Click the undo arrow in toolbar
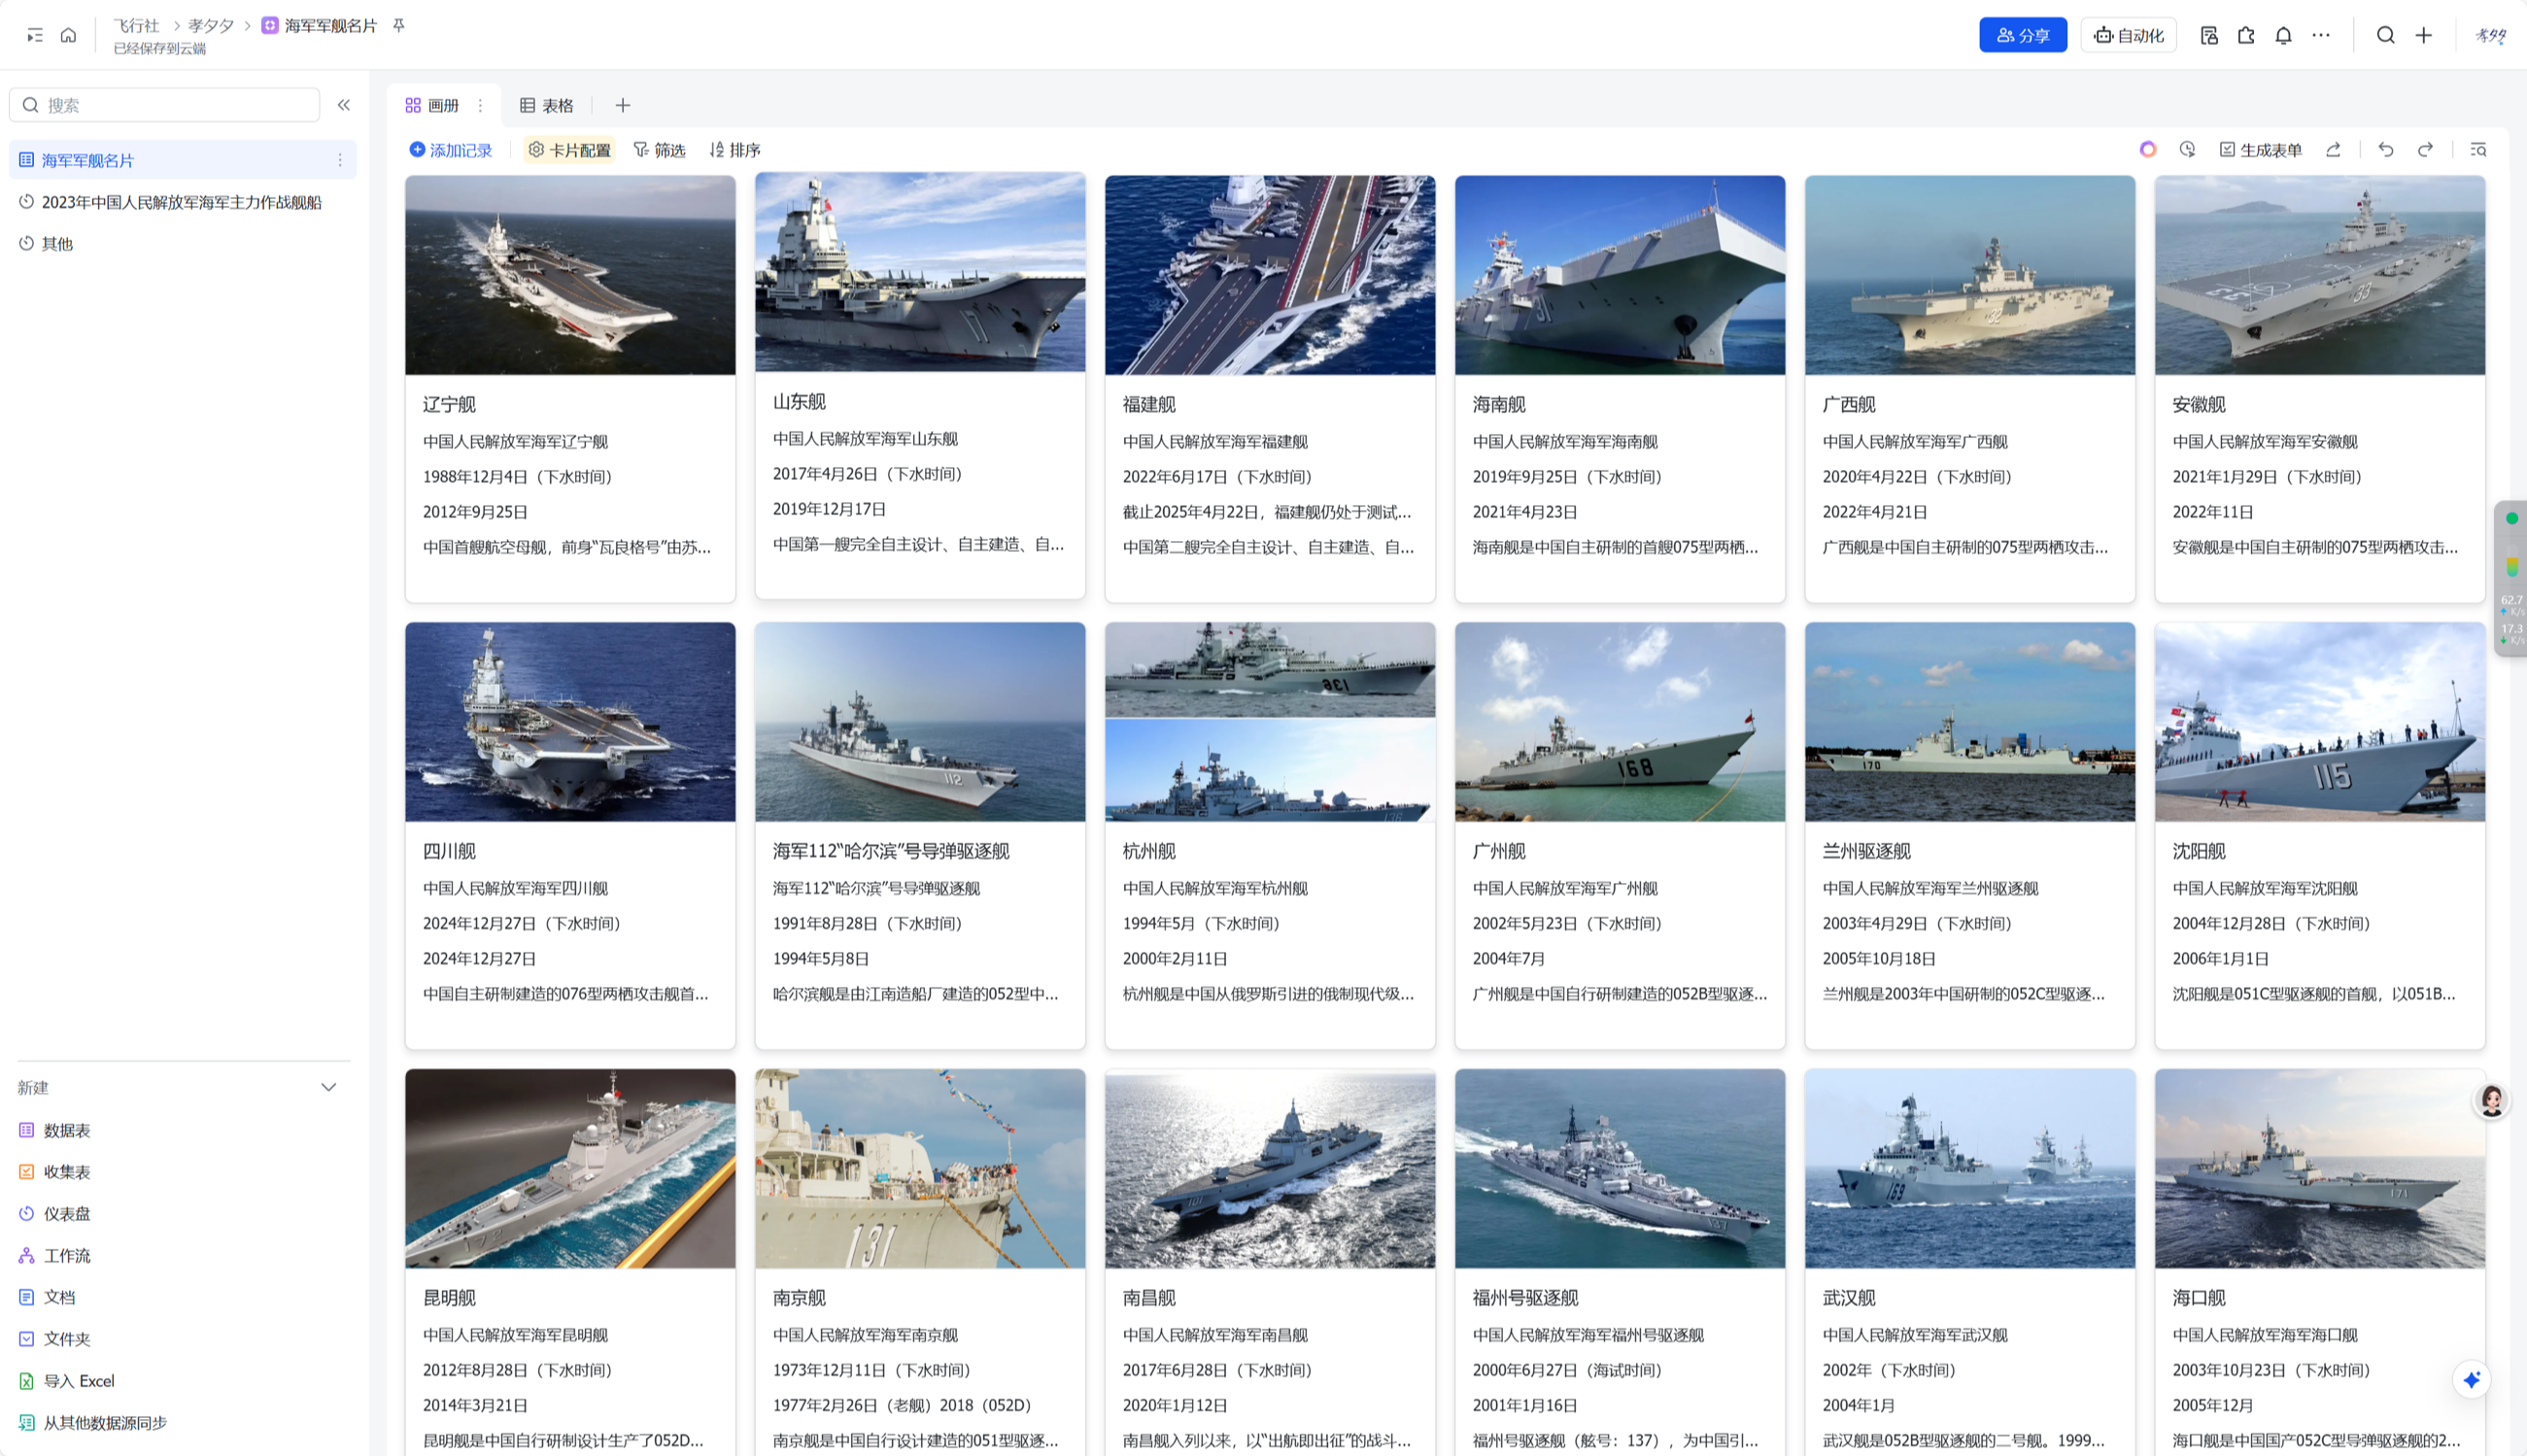 coord(2386,149)
